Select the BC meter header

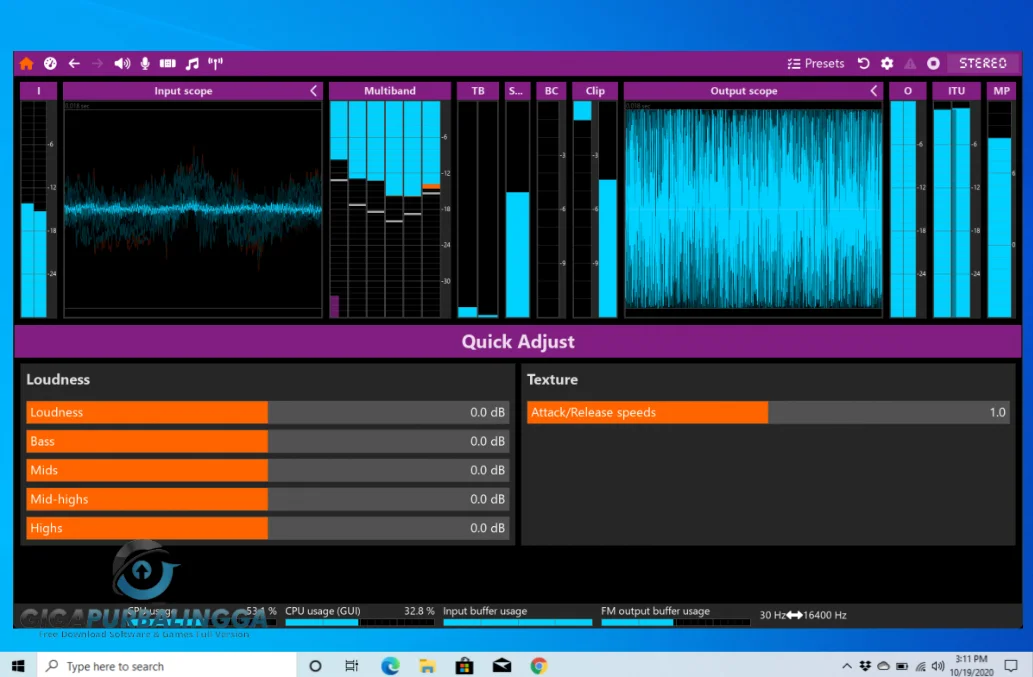pyautogui.click(x=551, y=91)
